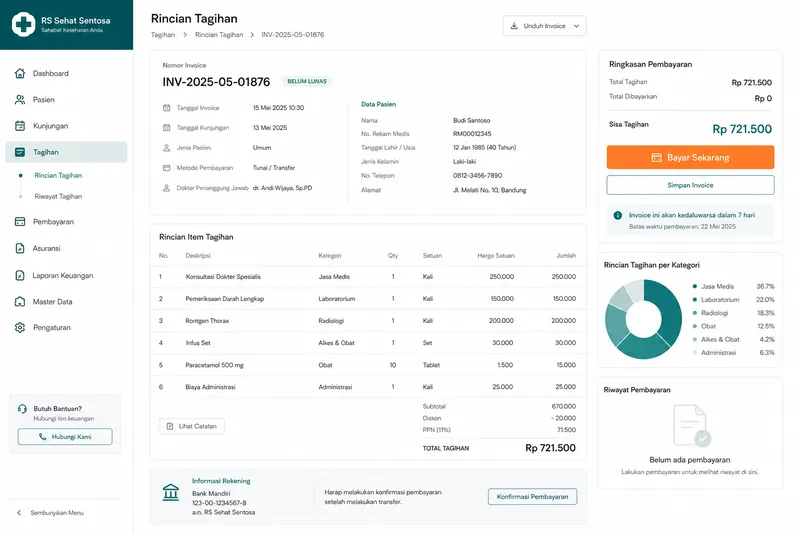Click the account number 123-00-1234567-8

(219, 503)
